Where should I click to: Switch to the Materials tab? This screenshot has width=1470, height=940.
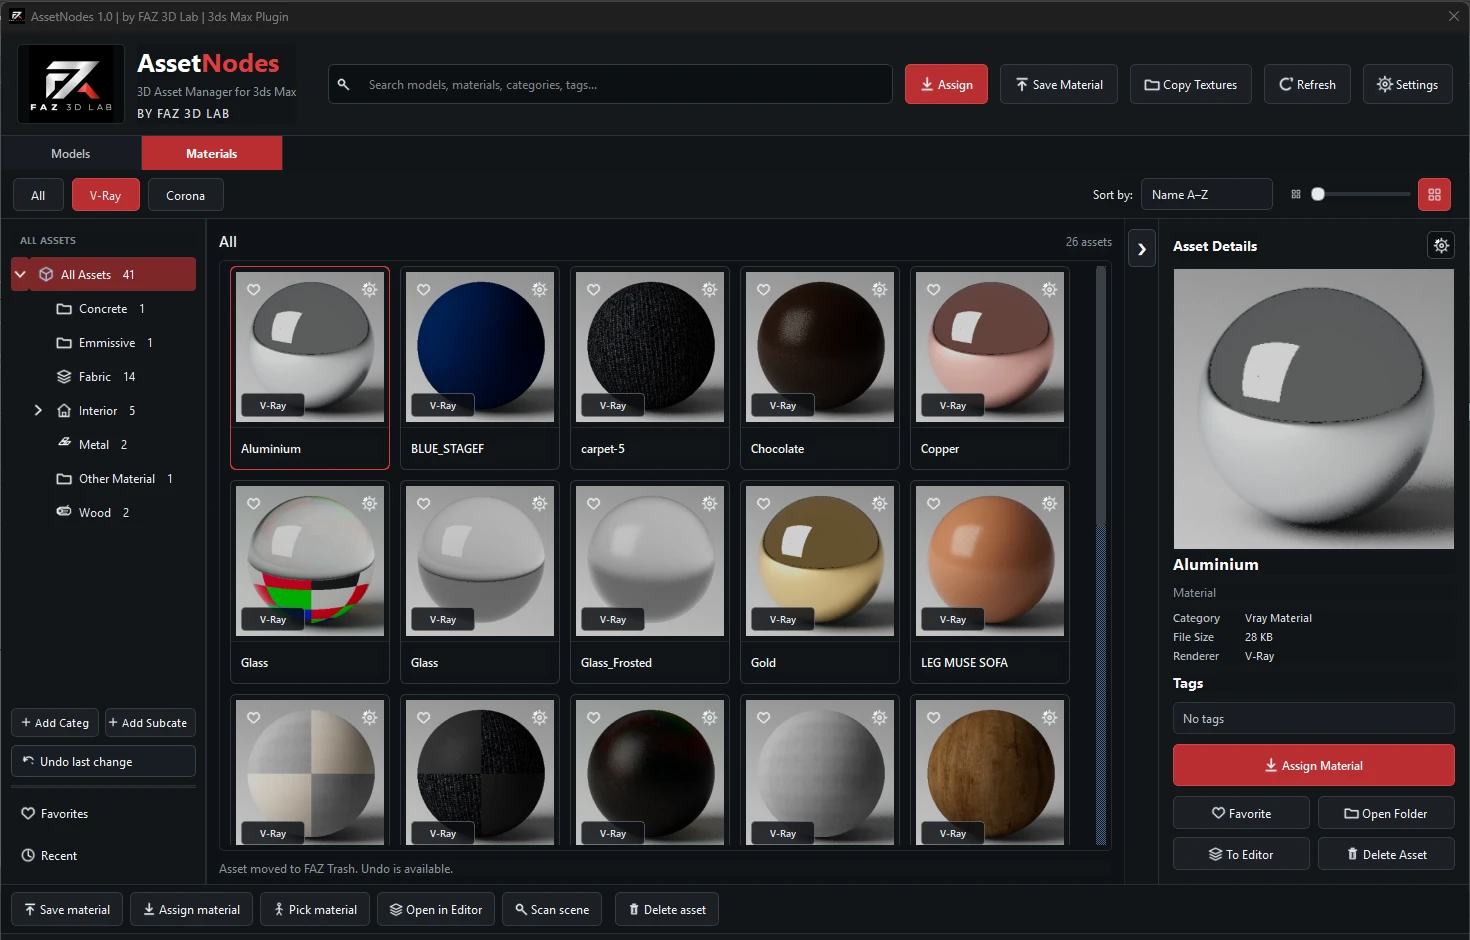point(212,153)
